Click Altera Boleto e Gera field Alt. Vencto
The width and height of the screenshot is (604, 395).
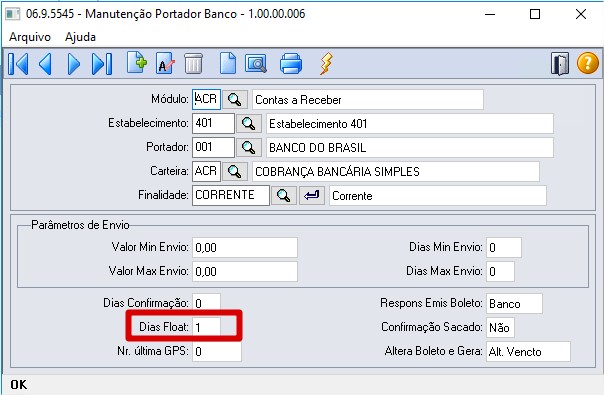pyautogui.click(x=528, y=351)
